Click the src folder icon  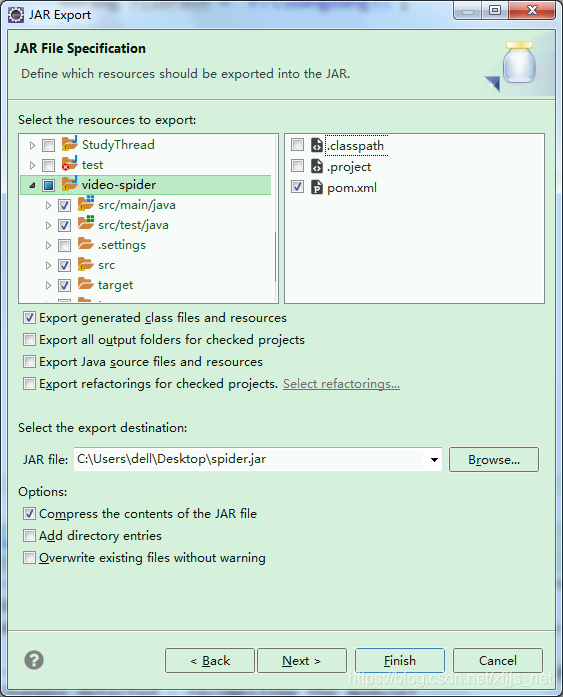85,264
